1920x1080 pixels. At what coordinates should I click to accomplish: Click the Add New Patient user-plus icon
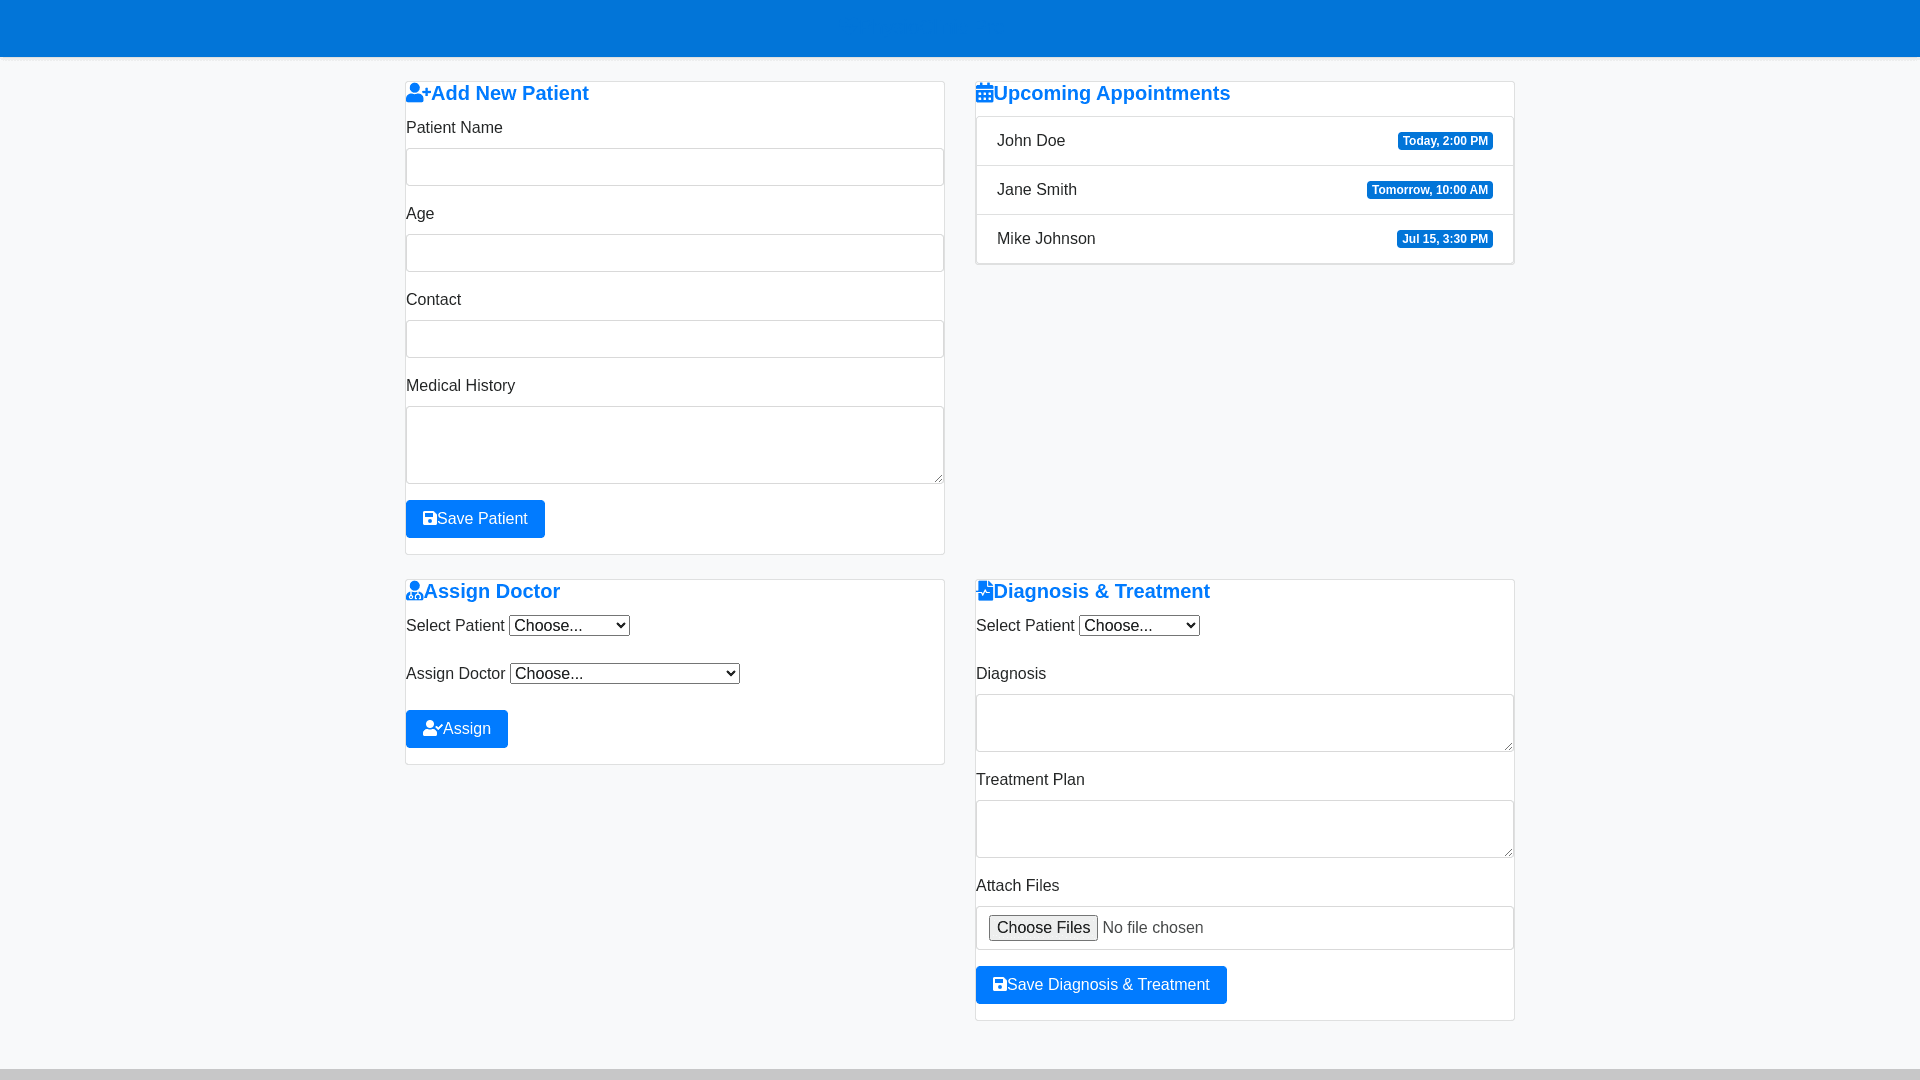(414, 92)
